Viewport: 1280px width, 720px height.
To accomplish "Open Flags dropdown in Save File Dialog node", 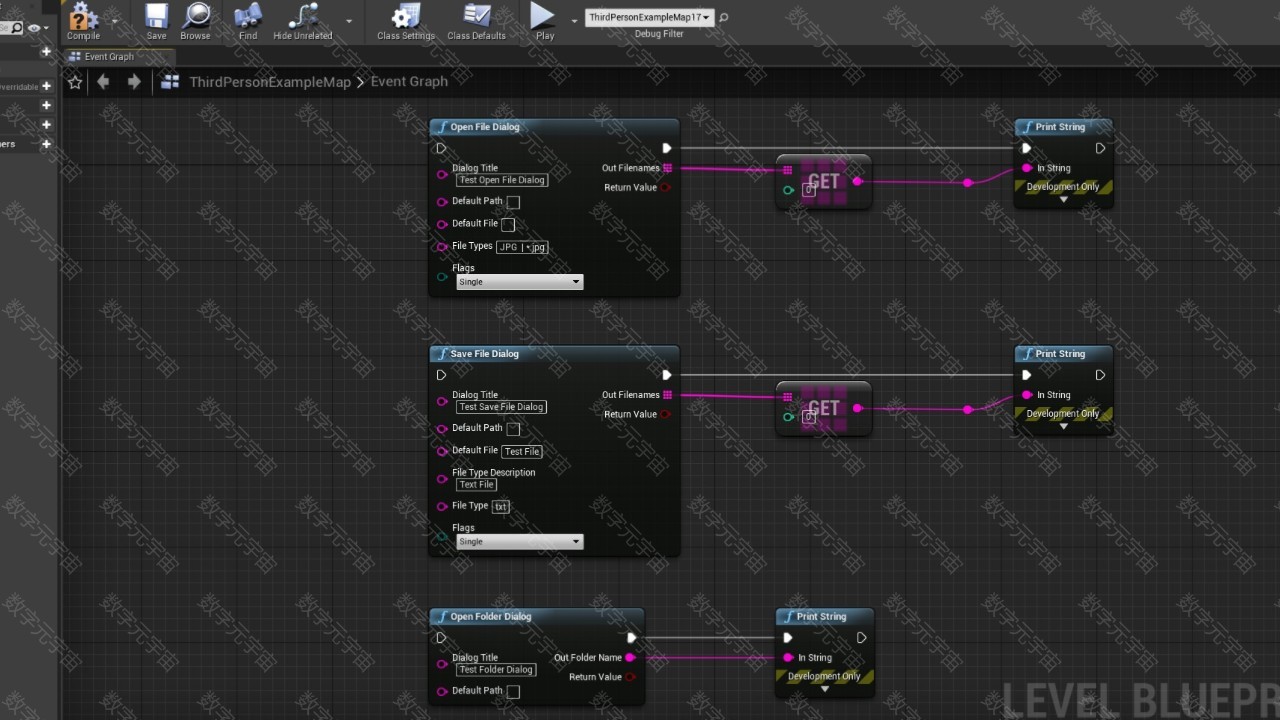I will [519, 542].
